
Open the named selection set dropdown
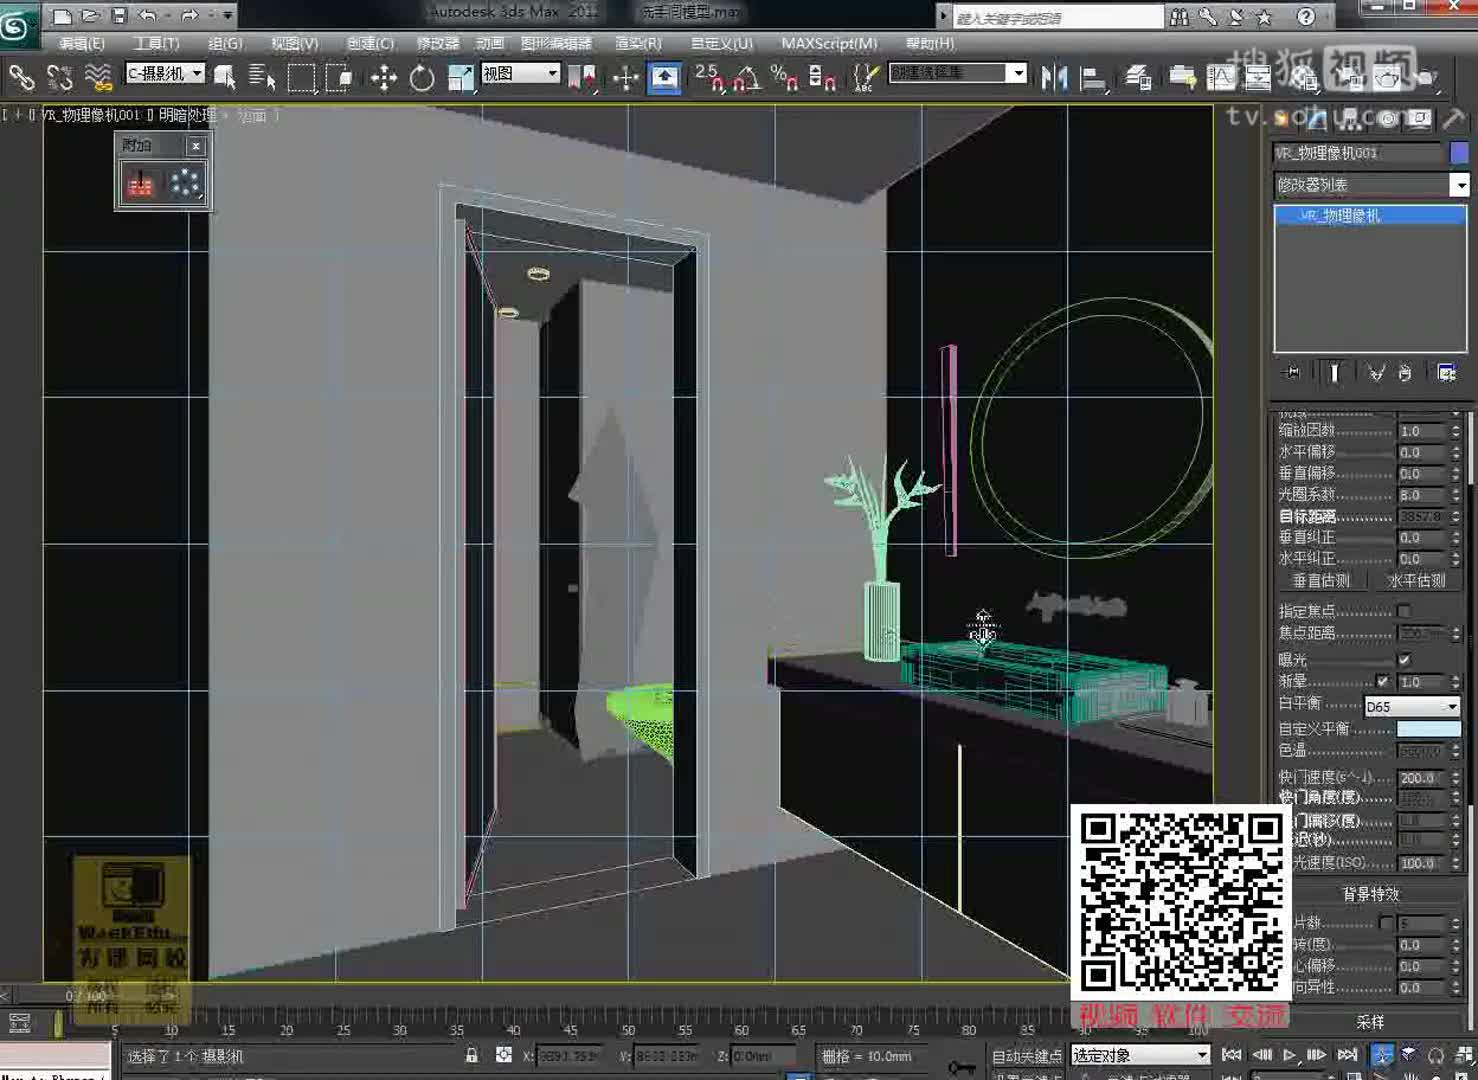pyautogui.click(x=957, y=73)
